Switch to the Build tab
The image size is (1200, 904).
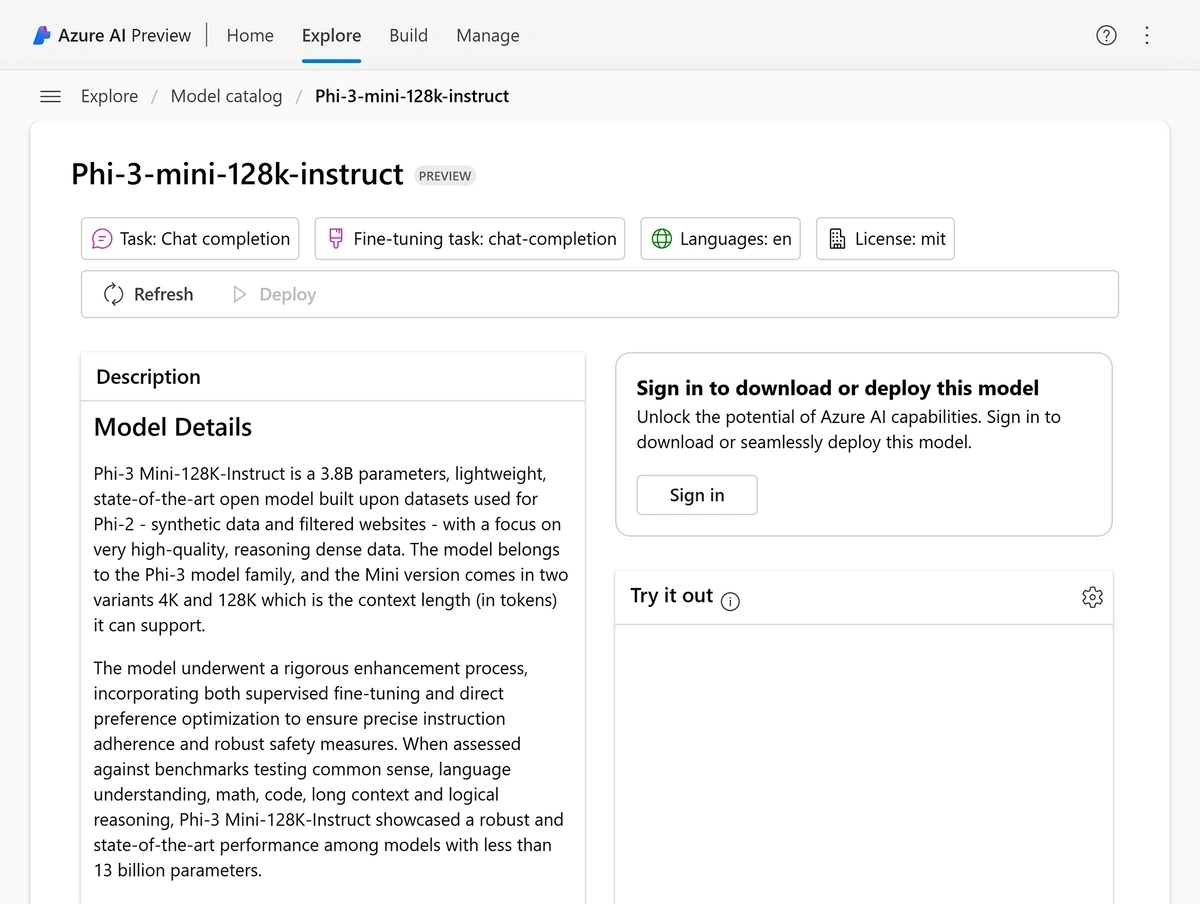[409, 35]
